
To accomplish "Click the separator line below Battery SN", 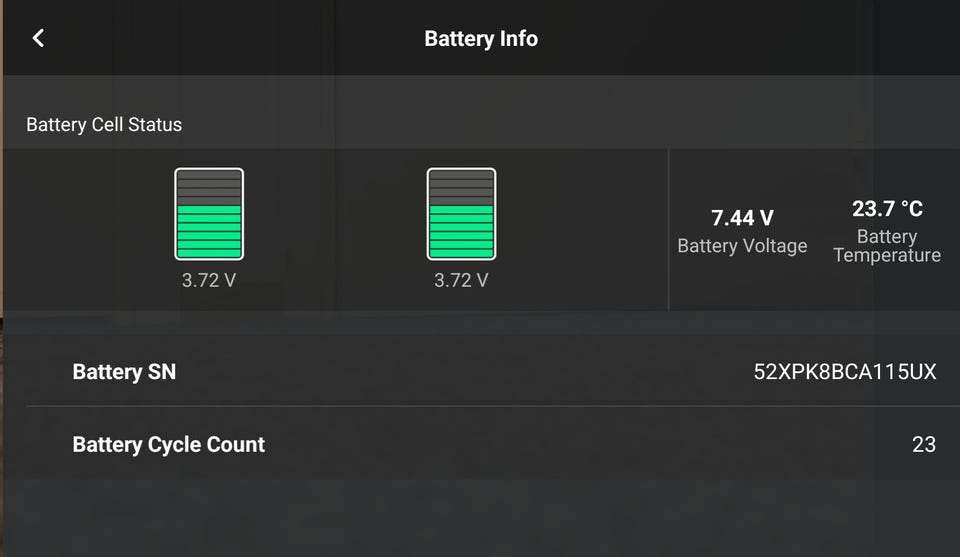I will pos(480,406).
